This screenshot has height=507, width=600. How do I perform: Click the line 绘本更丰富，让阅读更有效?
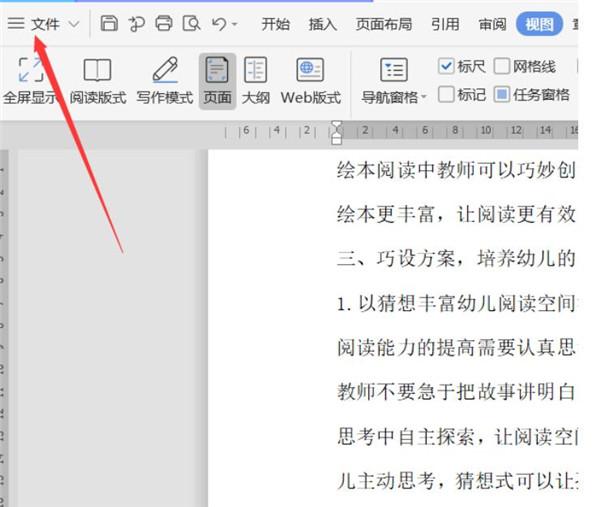coord(457,214)
